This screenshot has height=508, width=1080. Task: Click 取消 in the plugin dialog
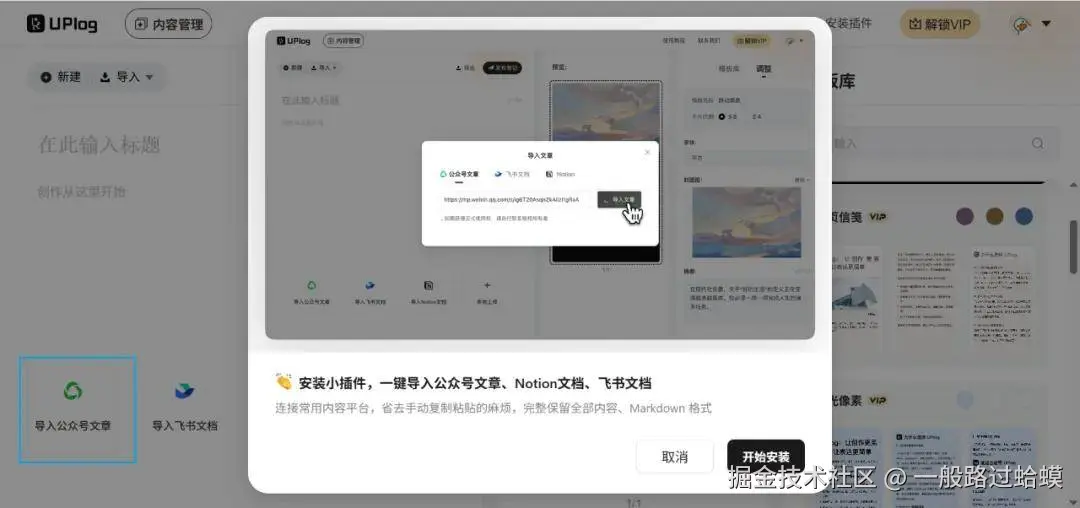pos(674,457)
